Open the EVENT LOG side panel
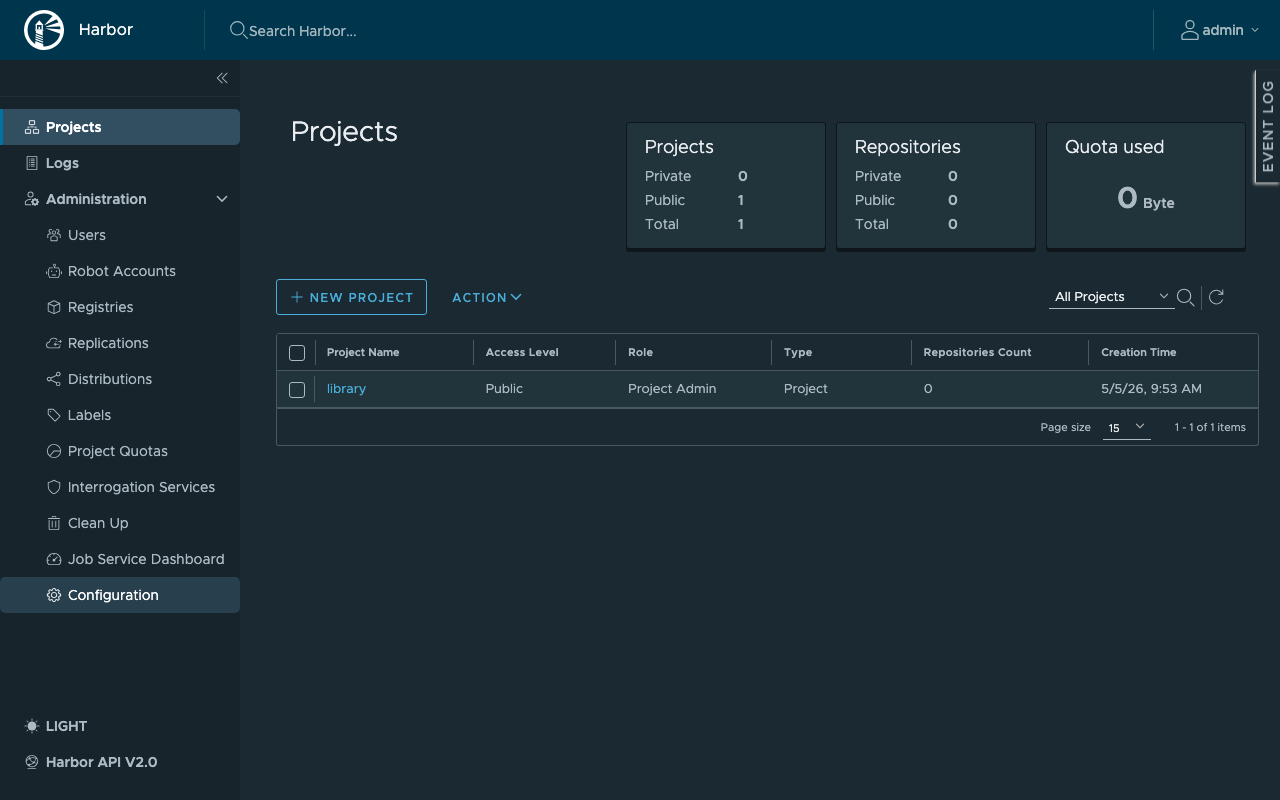 pyautogui.click(x=1267, y=127)
